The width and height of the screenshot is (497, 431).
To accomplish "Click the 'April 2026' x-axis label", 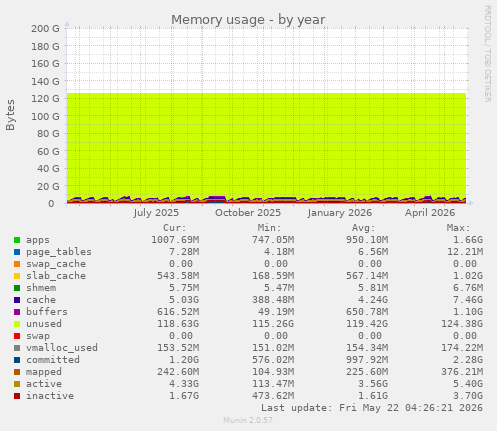I will click(430, 213).
